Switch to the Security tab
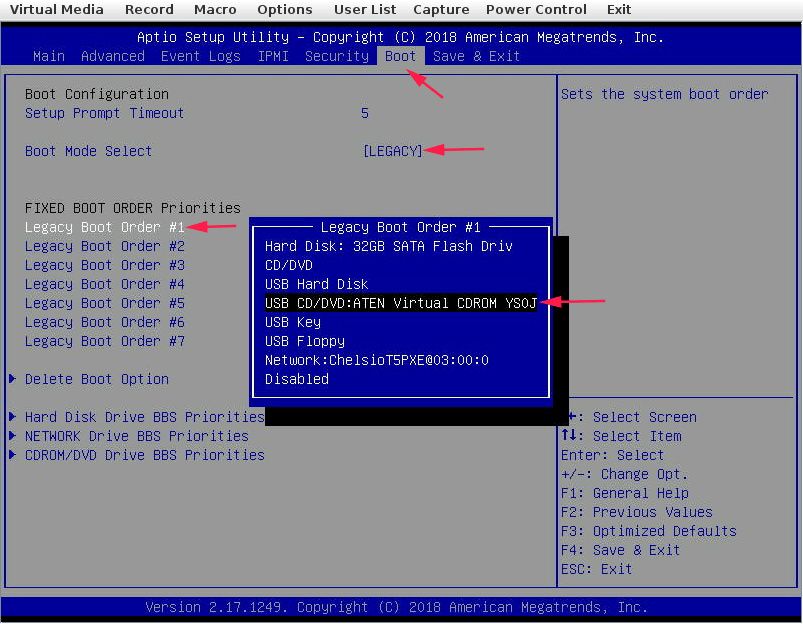The height and width of the screenshot is (624, 803). (336, 56)
